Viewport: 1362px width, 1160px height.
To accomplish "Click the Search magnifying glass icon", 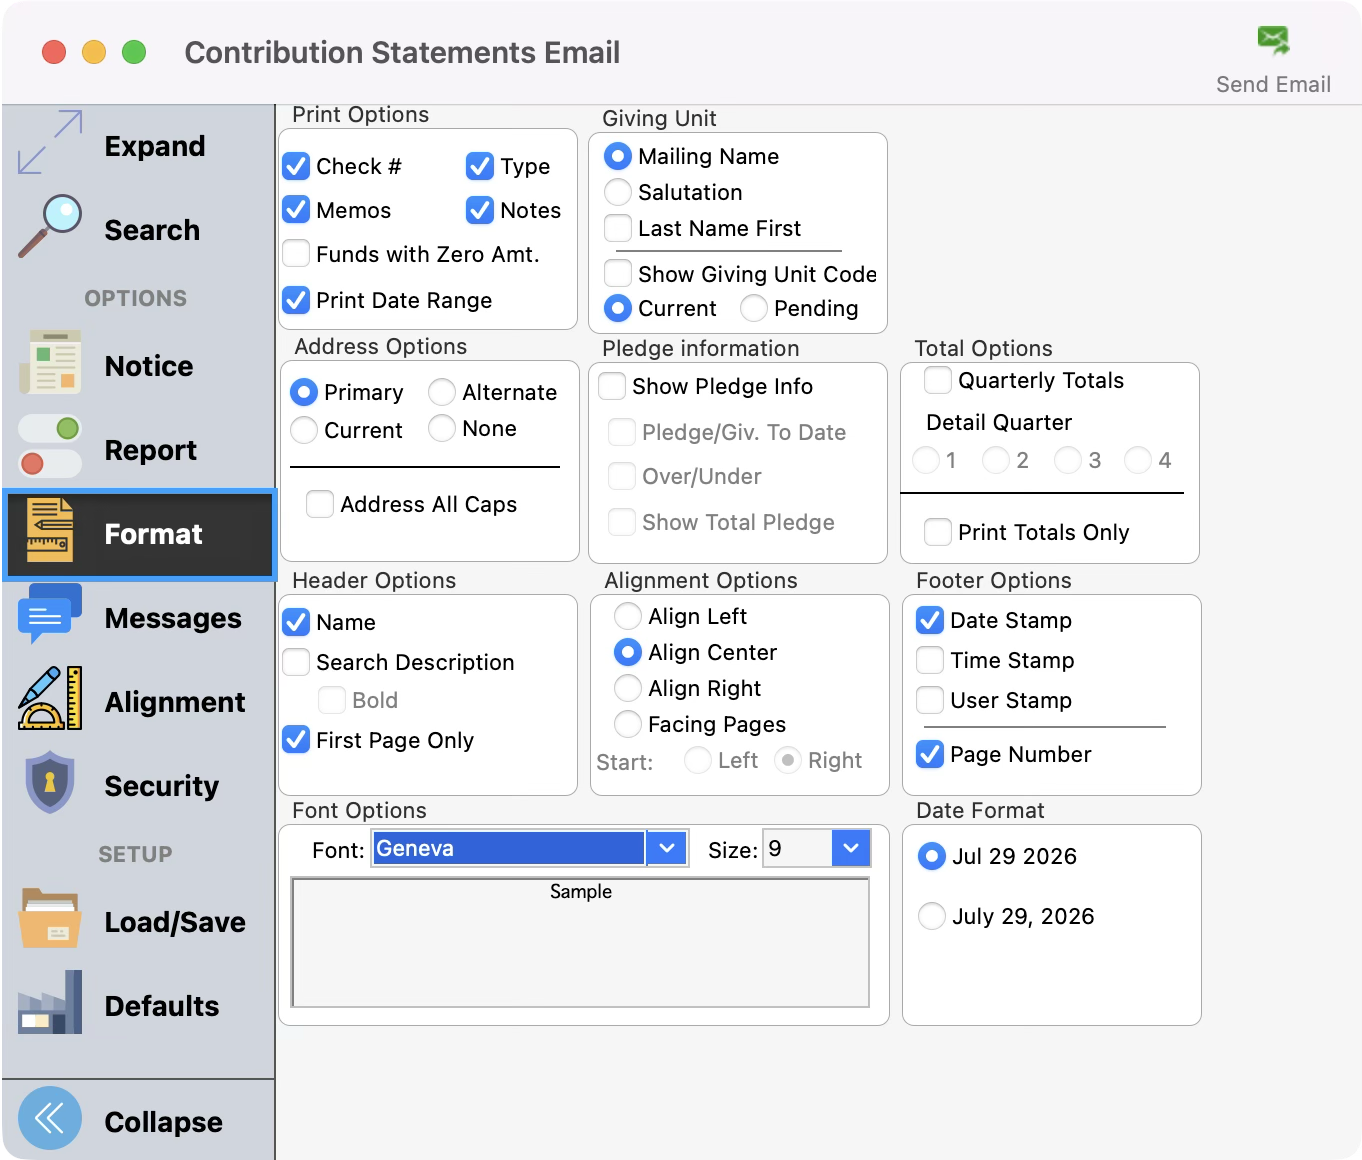I will pyautogui.click(x=50, y=226).
